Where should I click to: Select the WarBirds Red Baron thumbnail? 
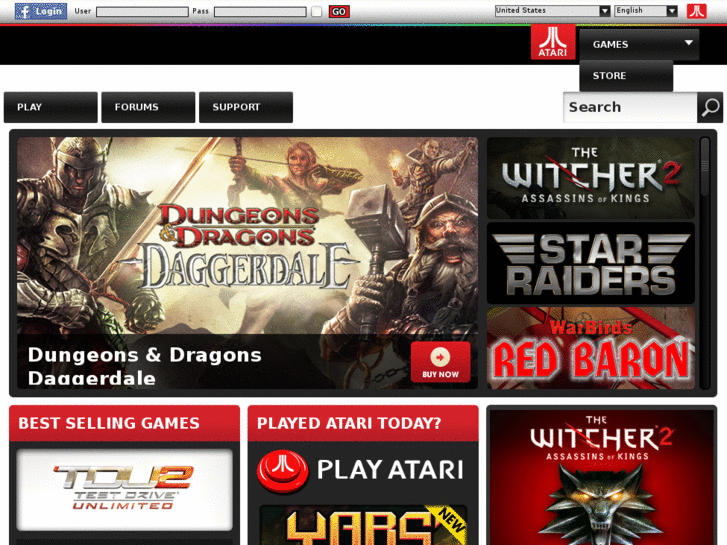[591, 348]
